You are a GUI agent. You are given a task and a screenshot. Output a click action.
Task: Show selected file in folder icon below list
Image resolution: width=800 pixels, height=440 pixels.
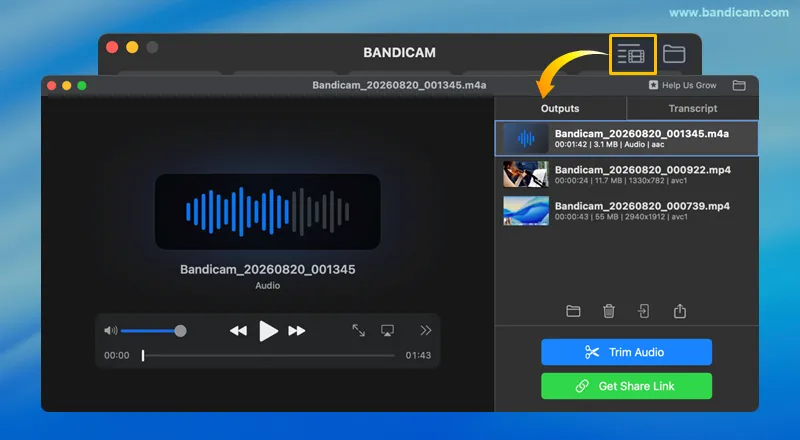[573, 311]
